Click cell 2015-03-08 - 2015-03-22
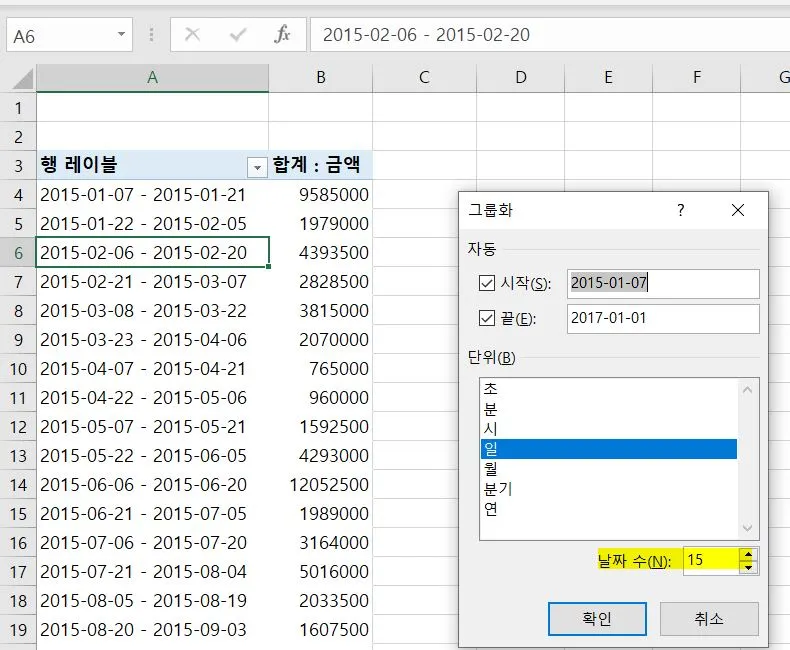Image resolution: width=790 pixels, height=650 pixels. 153,311
